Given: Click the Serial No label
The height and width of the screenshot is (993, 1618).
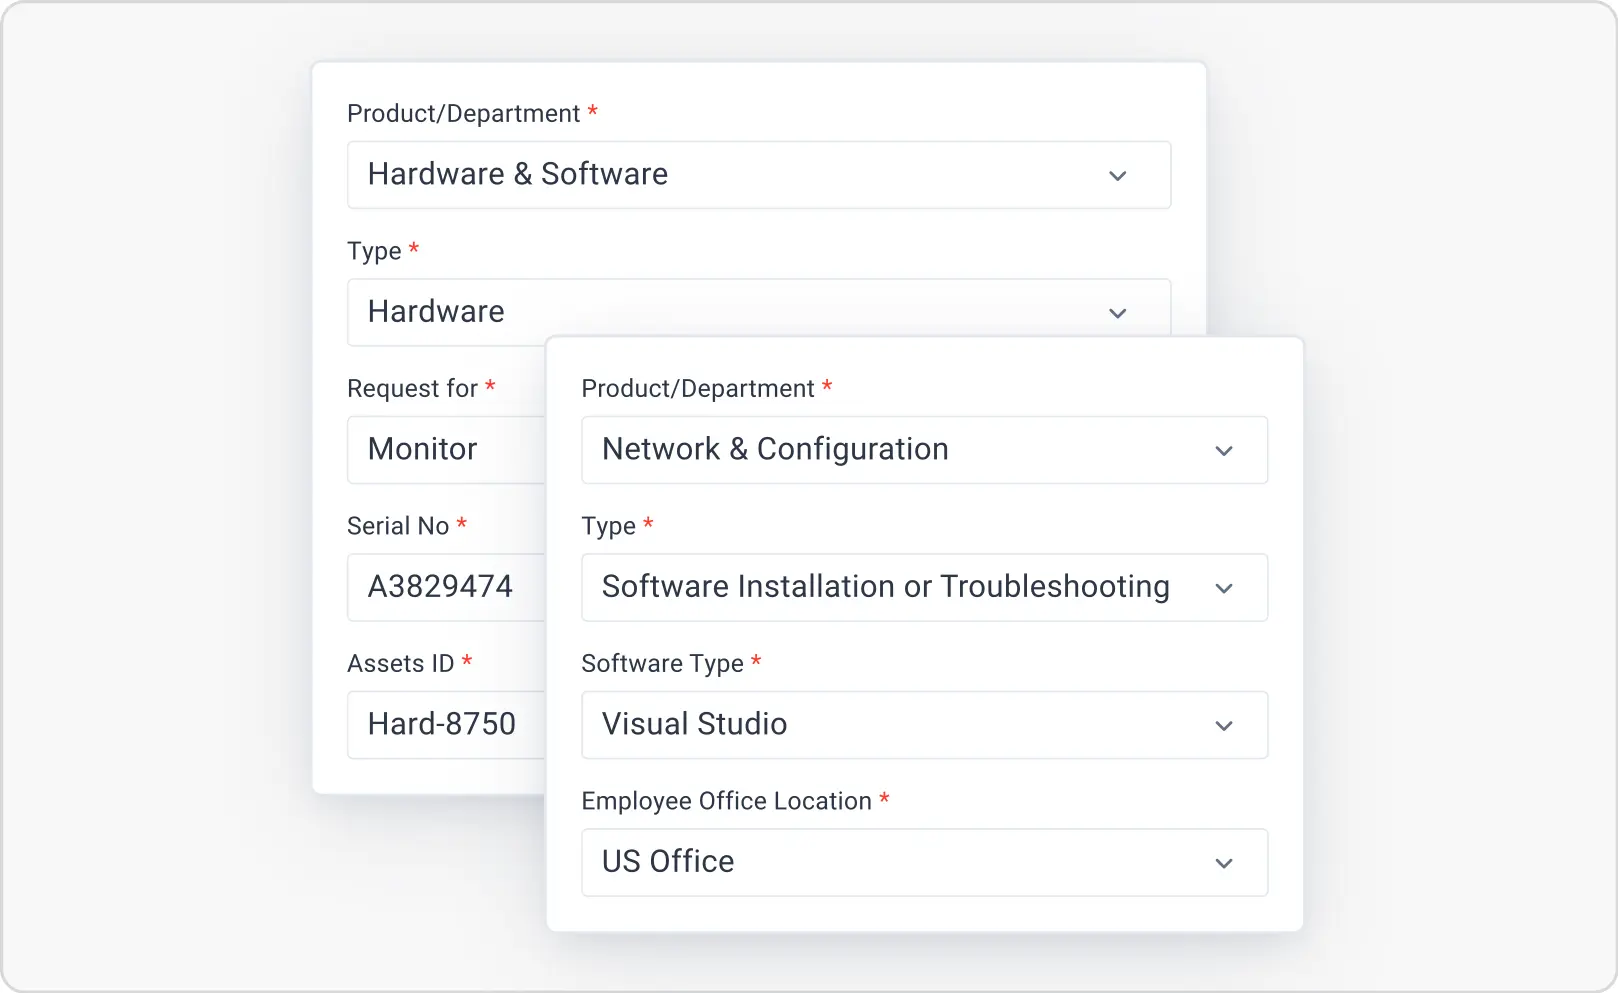Looking at the screenshot, I should [398, 526].
